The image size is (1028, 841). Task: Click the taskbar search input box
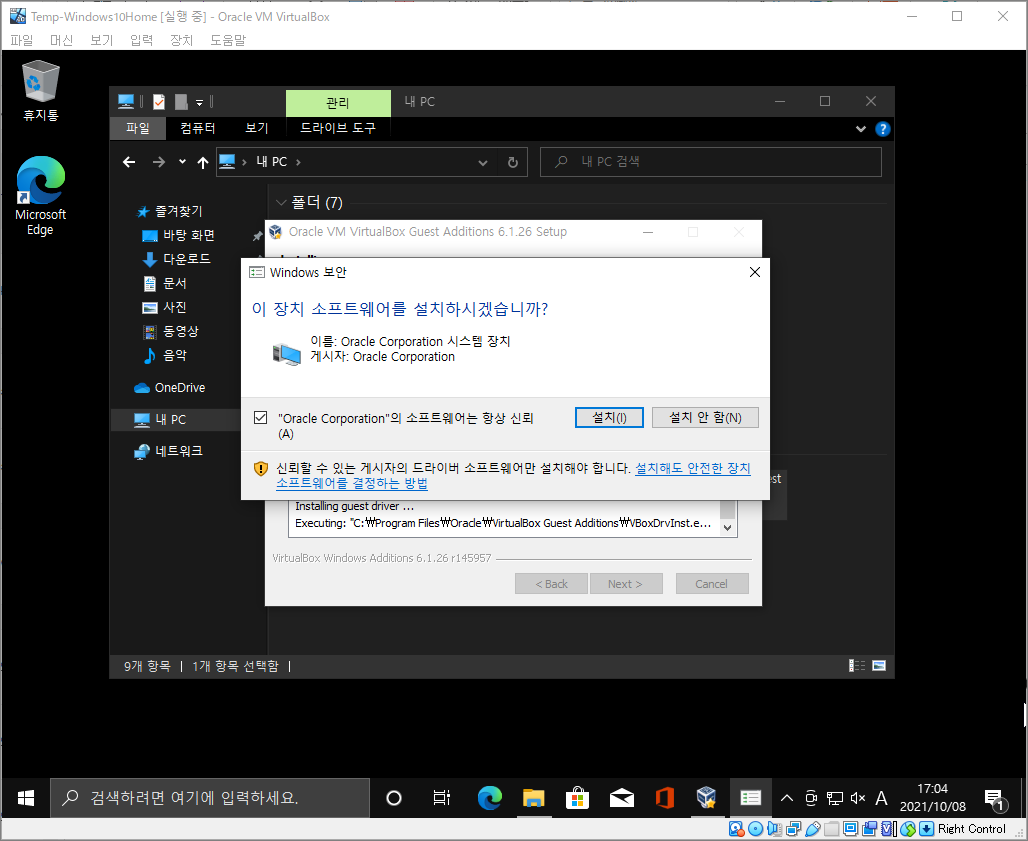pyautogui.click(x=210, y=798)
